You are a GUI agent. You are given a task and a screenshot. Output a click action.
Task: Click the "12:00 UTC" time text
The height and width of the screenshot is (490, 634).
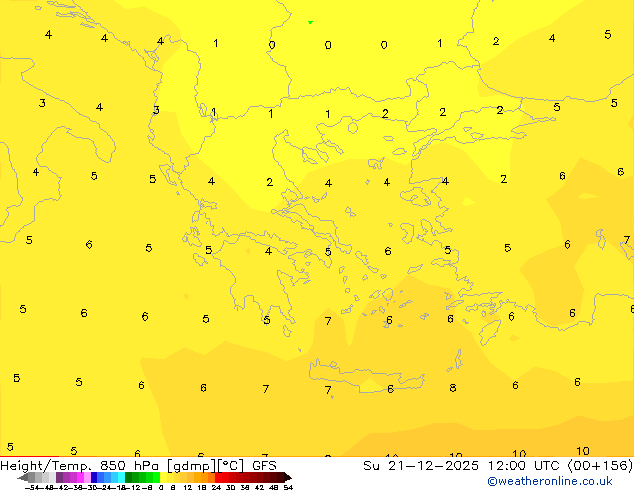pyautogui.click(x=525, y=466)
